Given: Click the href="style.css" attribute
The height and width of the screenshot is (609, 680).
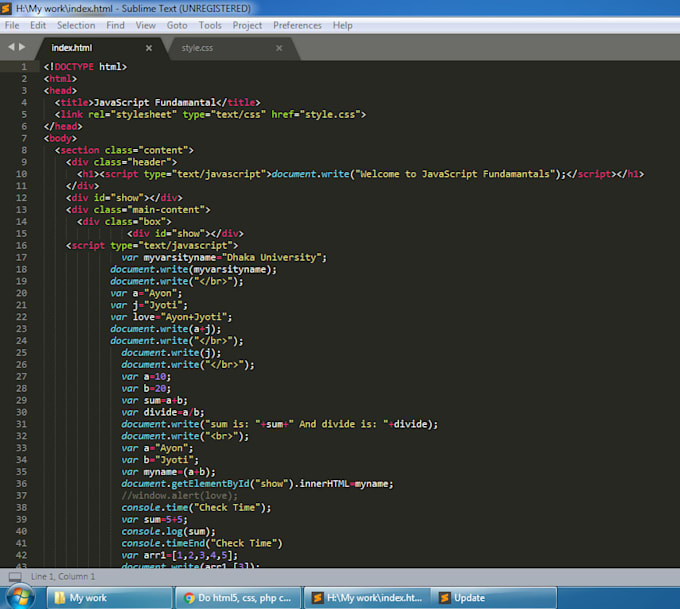Looking at the screenshot, I should 316,115.
